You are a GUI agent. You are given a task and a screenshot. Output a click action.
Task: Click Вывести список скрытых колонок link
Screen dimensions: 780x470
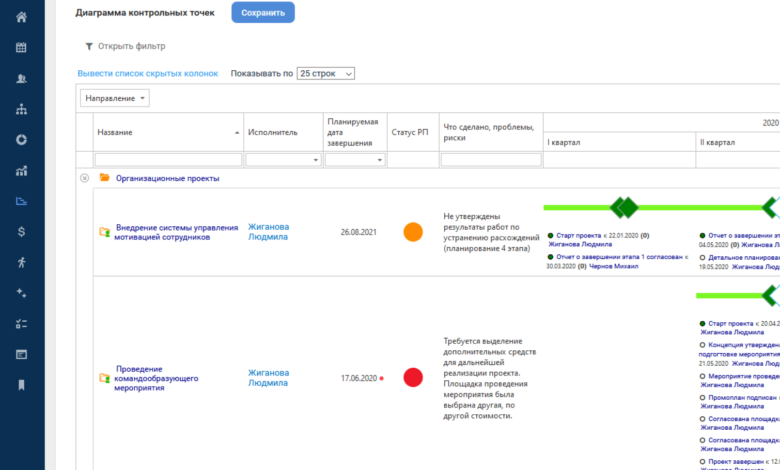(x=147, y=74)
